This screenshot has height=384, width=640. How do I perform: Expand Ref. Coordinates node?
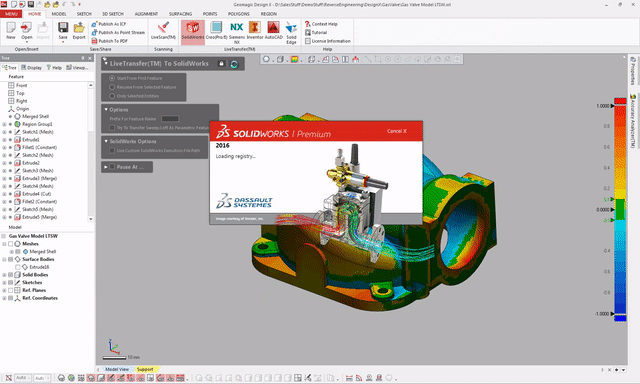point(4,298)
